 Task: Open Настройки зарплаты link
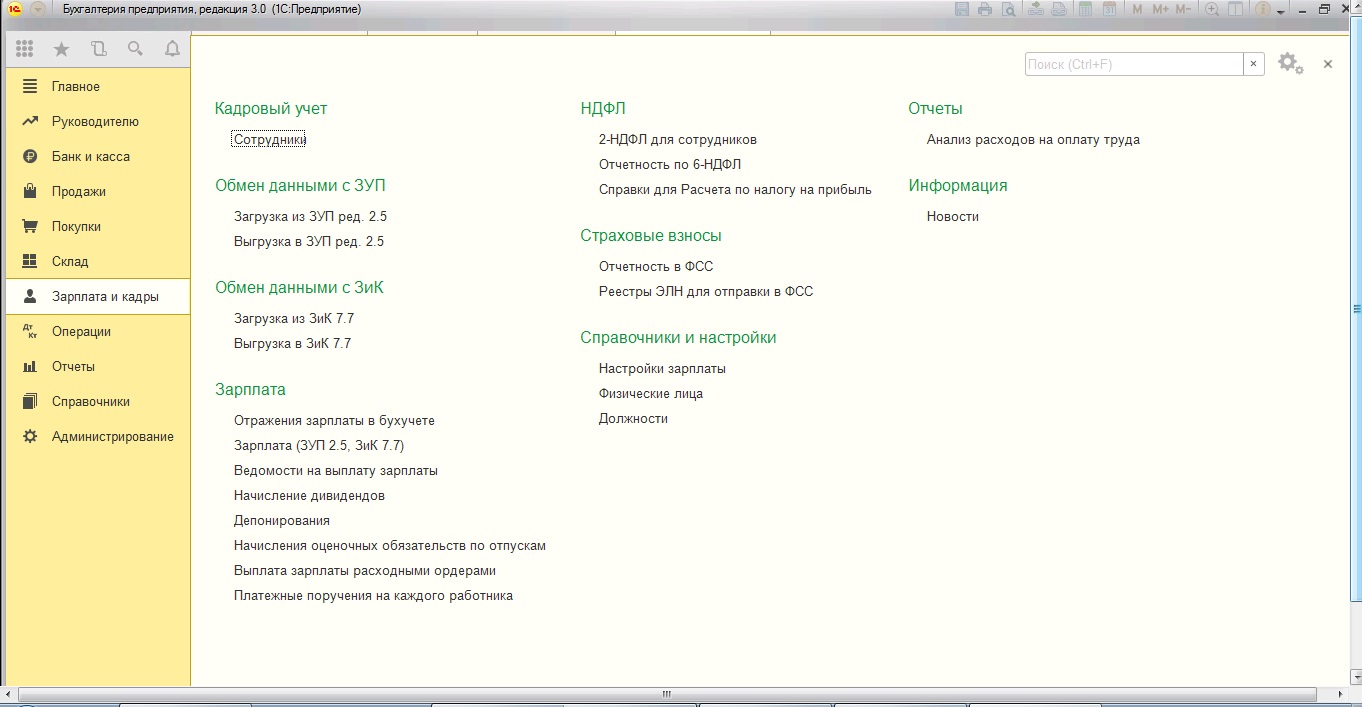662,369
